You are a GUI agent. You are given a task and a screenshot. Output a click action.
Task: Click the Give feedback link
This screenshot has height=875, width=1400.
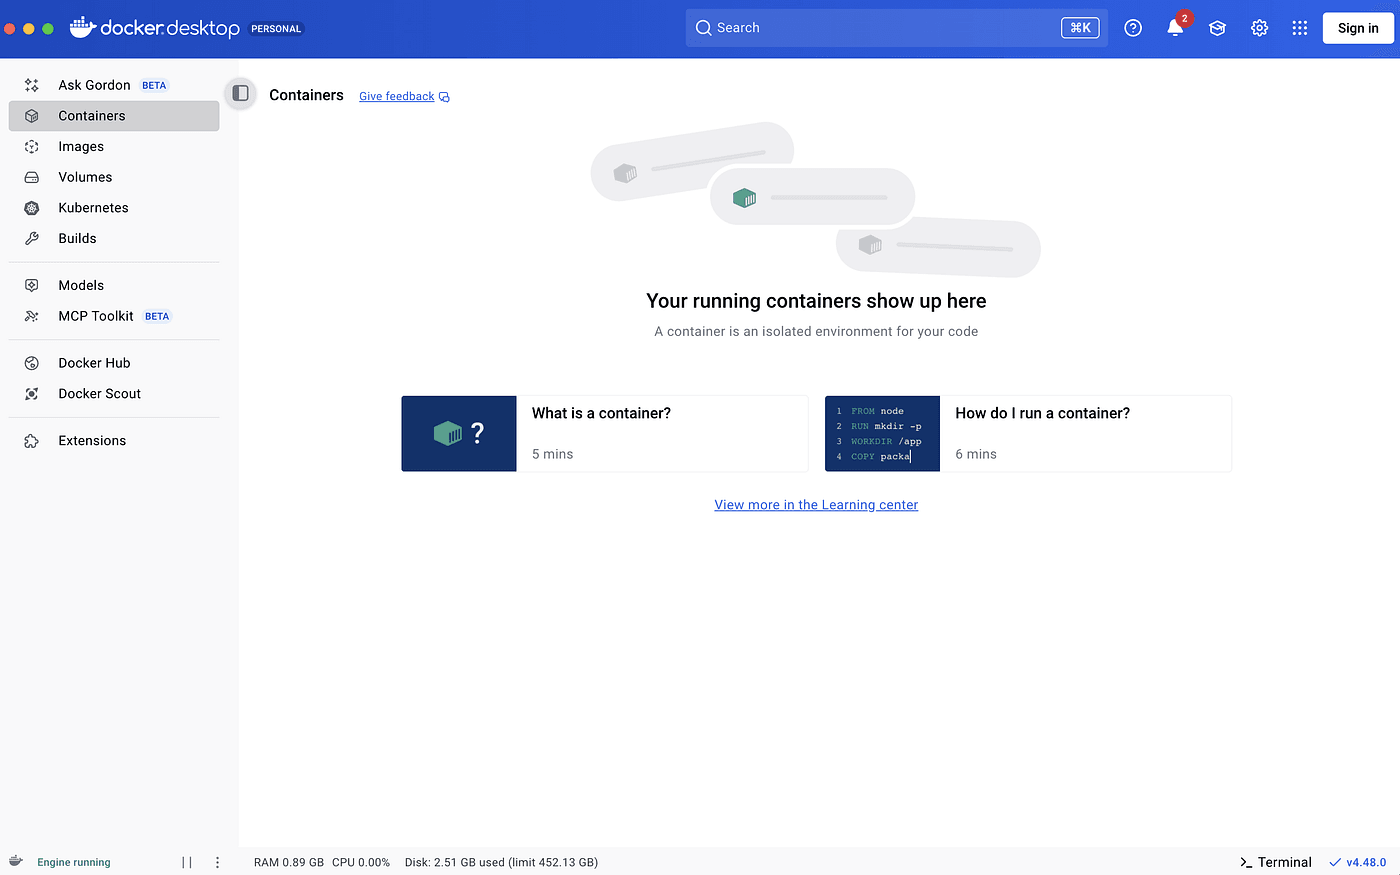(x=397, y=96)
